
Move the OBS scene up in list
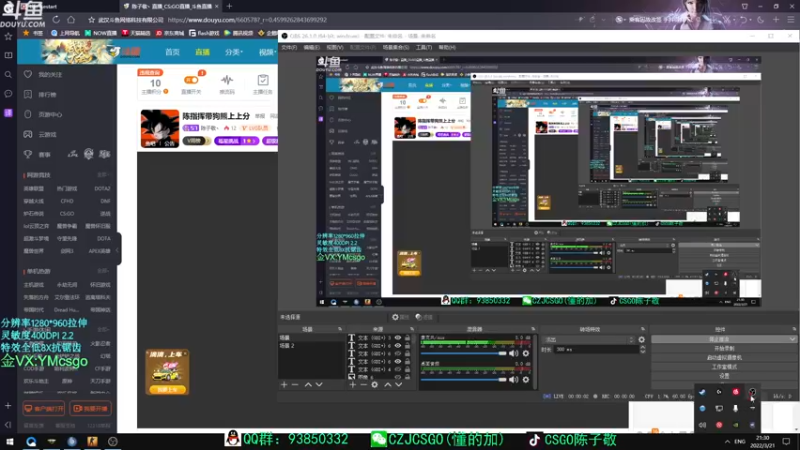[308, 385]
